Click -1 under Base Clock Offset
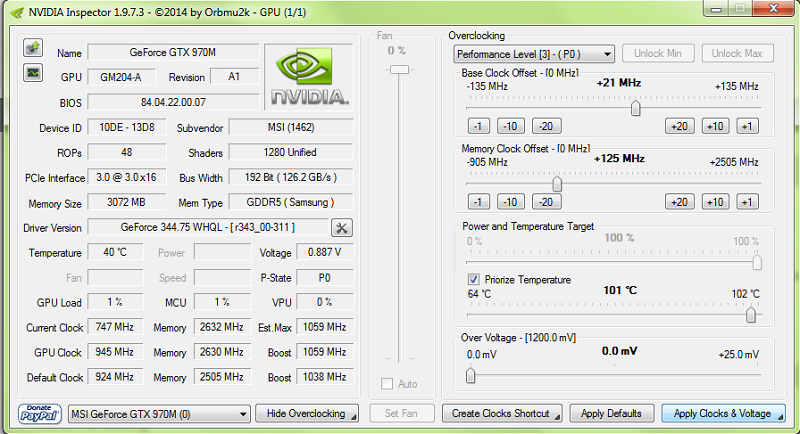 click(x=478, y=126)
